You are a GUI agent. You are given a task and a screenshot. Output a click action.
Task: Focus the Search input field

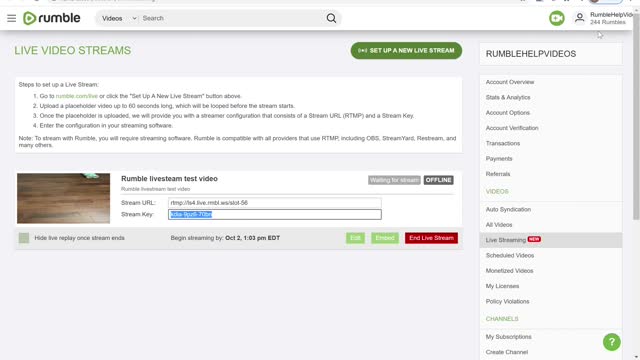pos(233,18)
